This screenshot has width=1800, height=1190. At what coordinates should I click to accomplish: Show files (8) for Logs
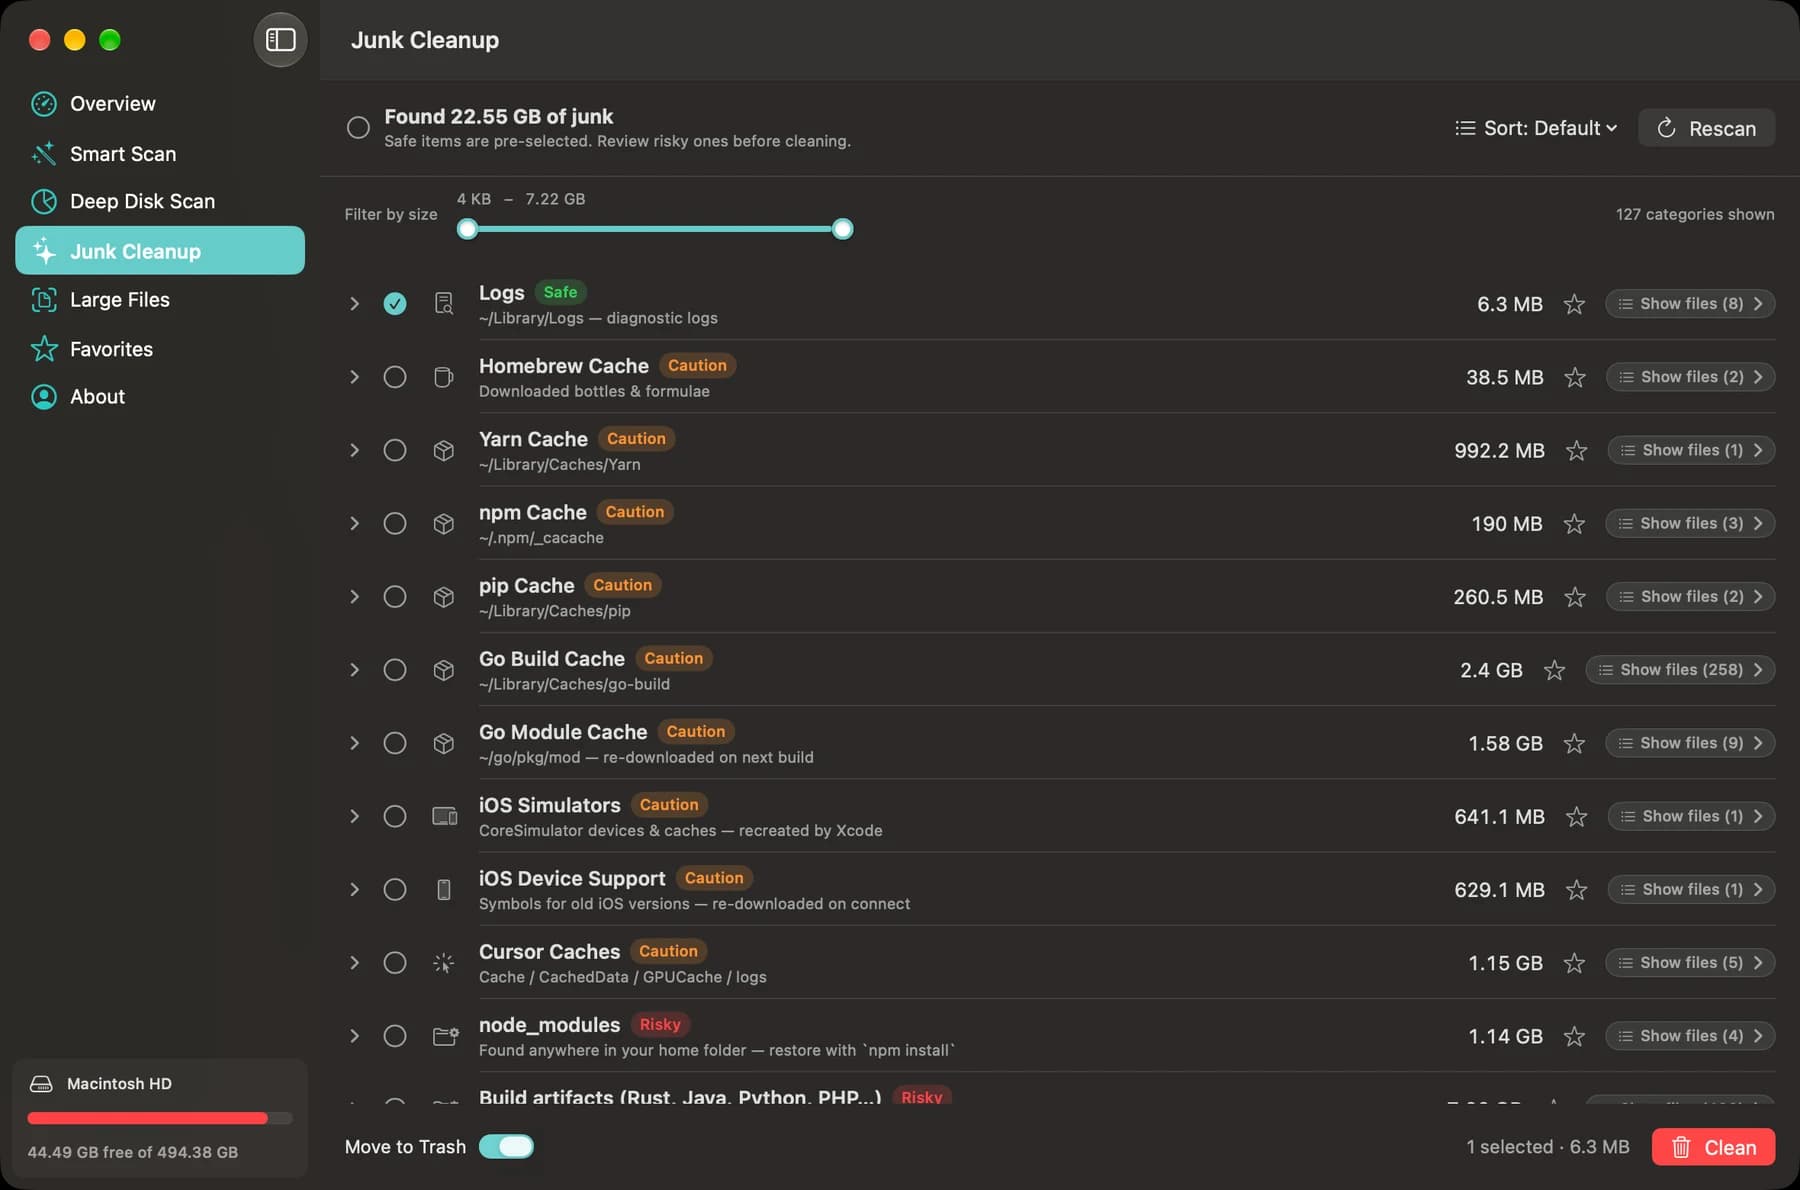click(x=1690, y=304)
